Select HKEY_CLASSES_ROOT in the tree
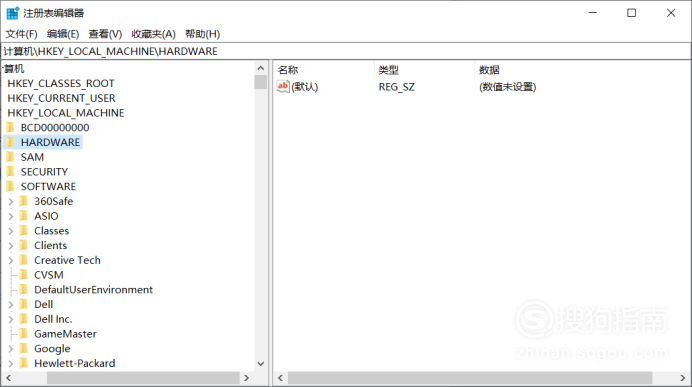Viewport: 692px width, 387px height. (61, 83)
